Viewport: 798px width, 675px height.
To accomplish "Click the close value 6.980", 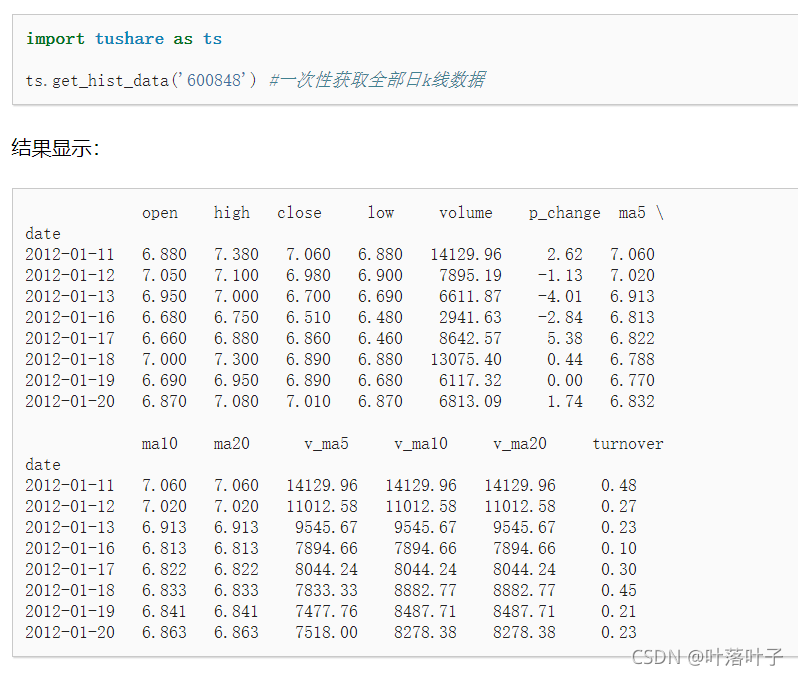I will tap(308, 275).
